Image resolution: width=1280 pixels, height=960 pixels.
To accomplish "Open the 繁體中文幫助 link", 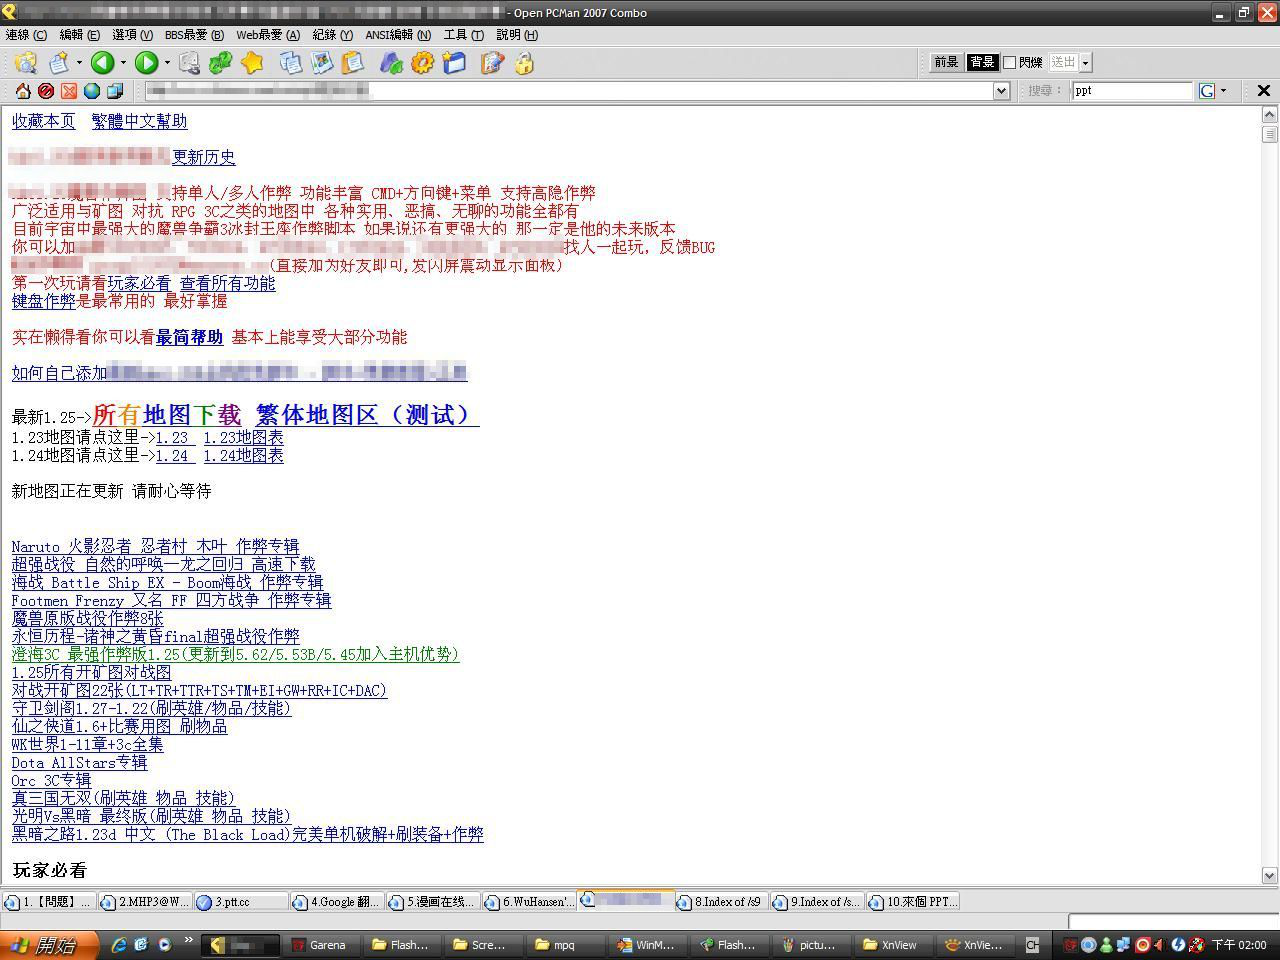I will click(x=139, y=121).
